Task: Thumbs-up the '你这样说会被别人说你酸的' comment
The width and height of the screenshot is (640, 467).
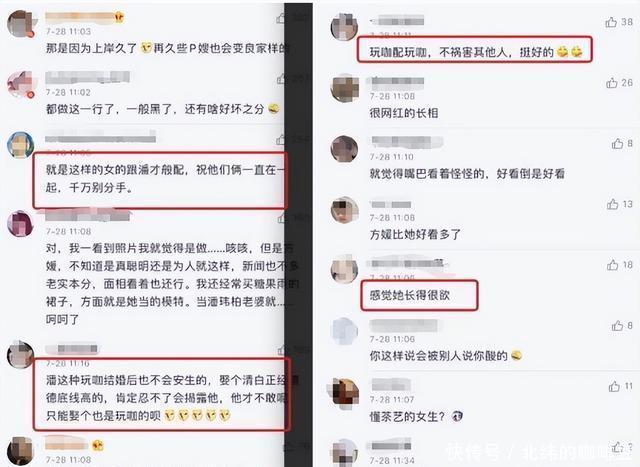Action: (x=617, y=325)
